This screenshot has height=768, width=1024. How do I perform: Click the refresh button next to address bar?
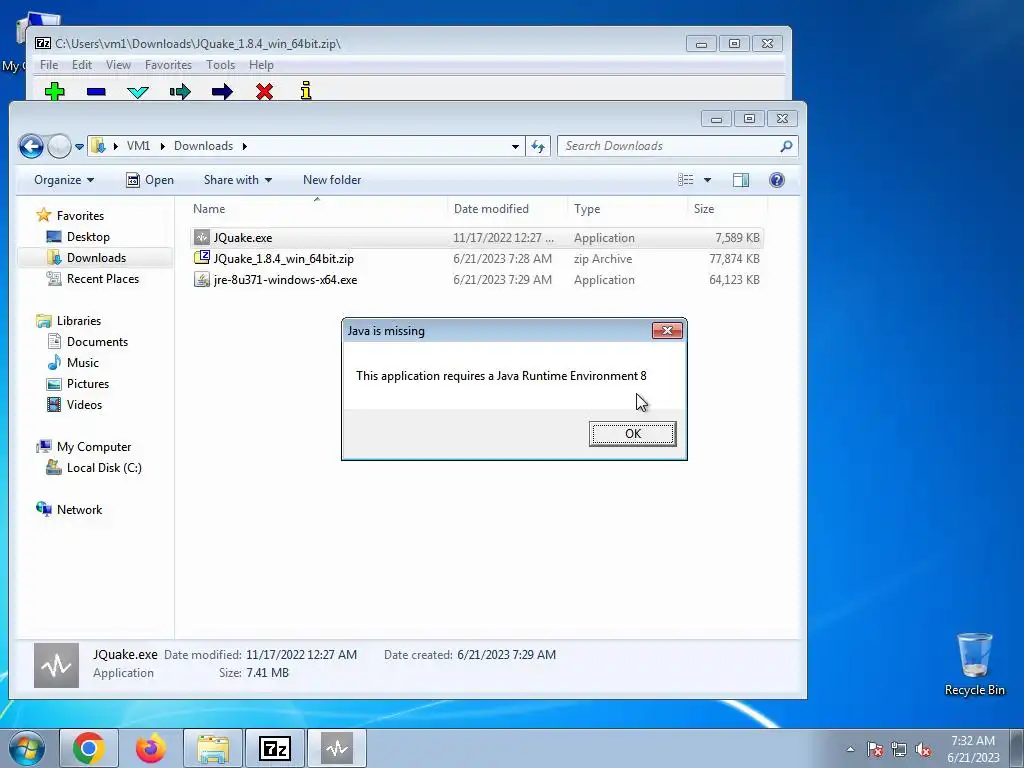coord(538,146)
